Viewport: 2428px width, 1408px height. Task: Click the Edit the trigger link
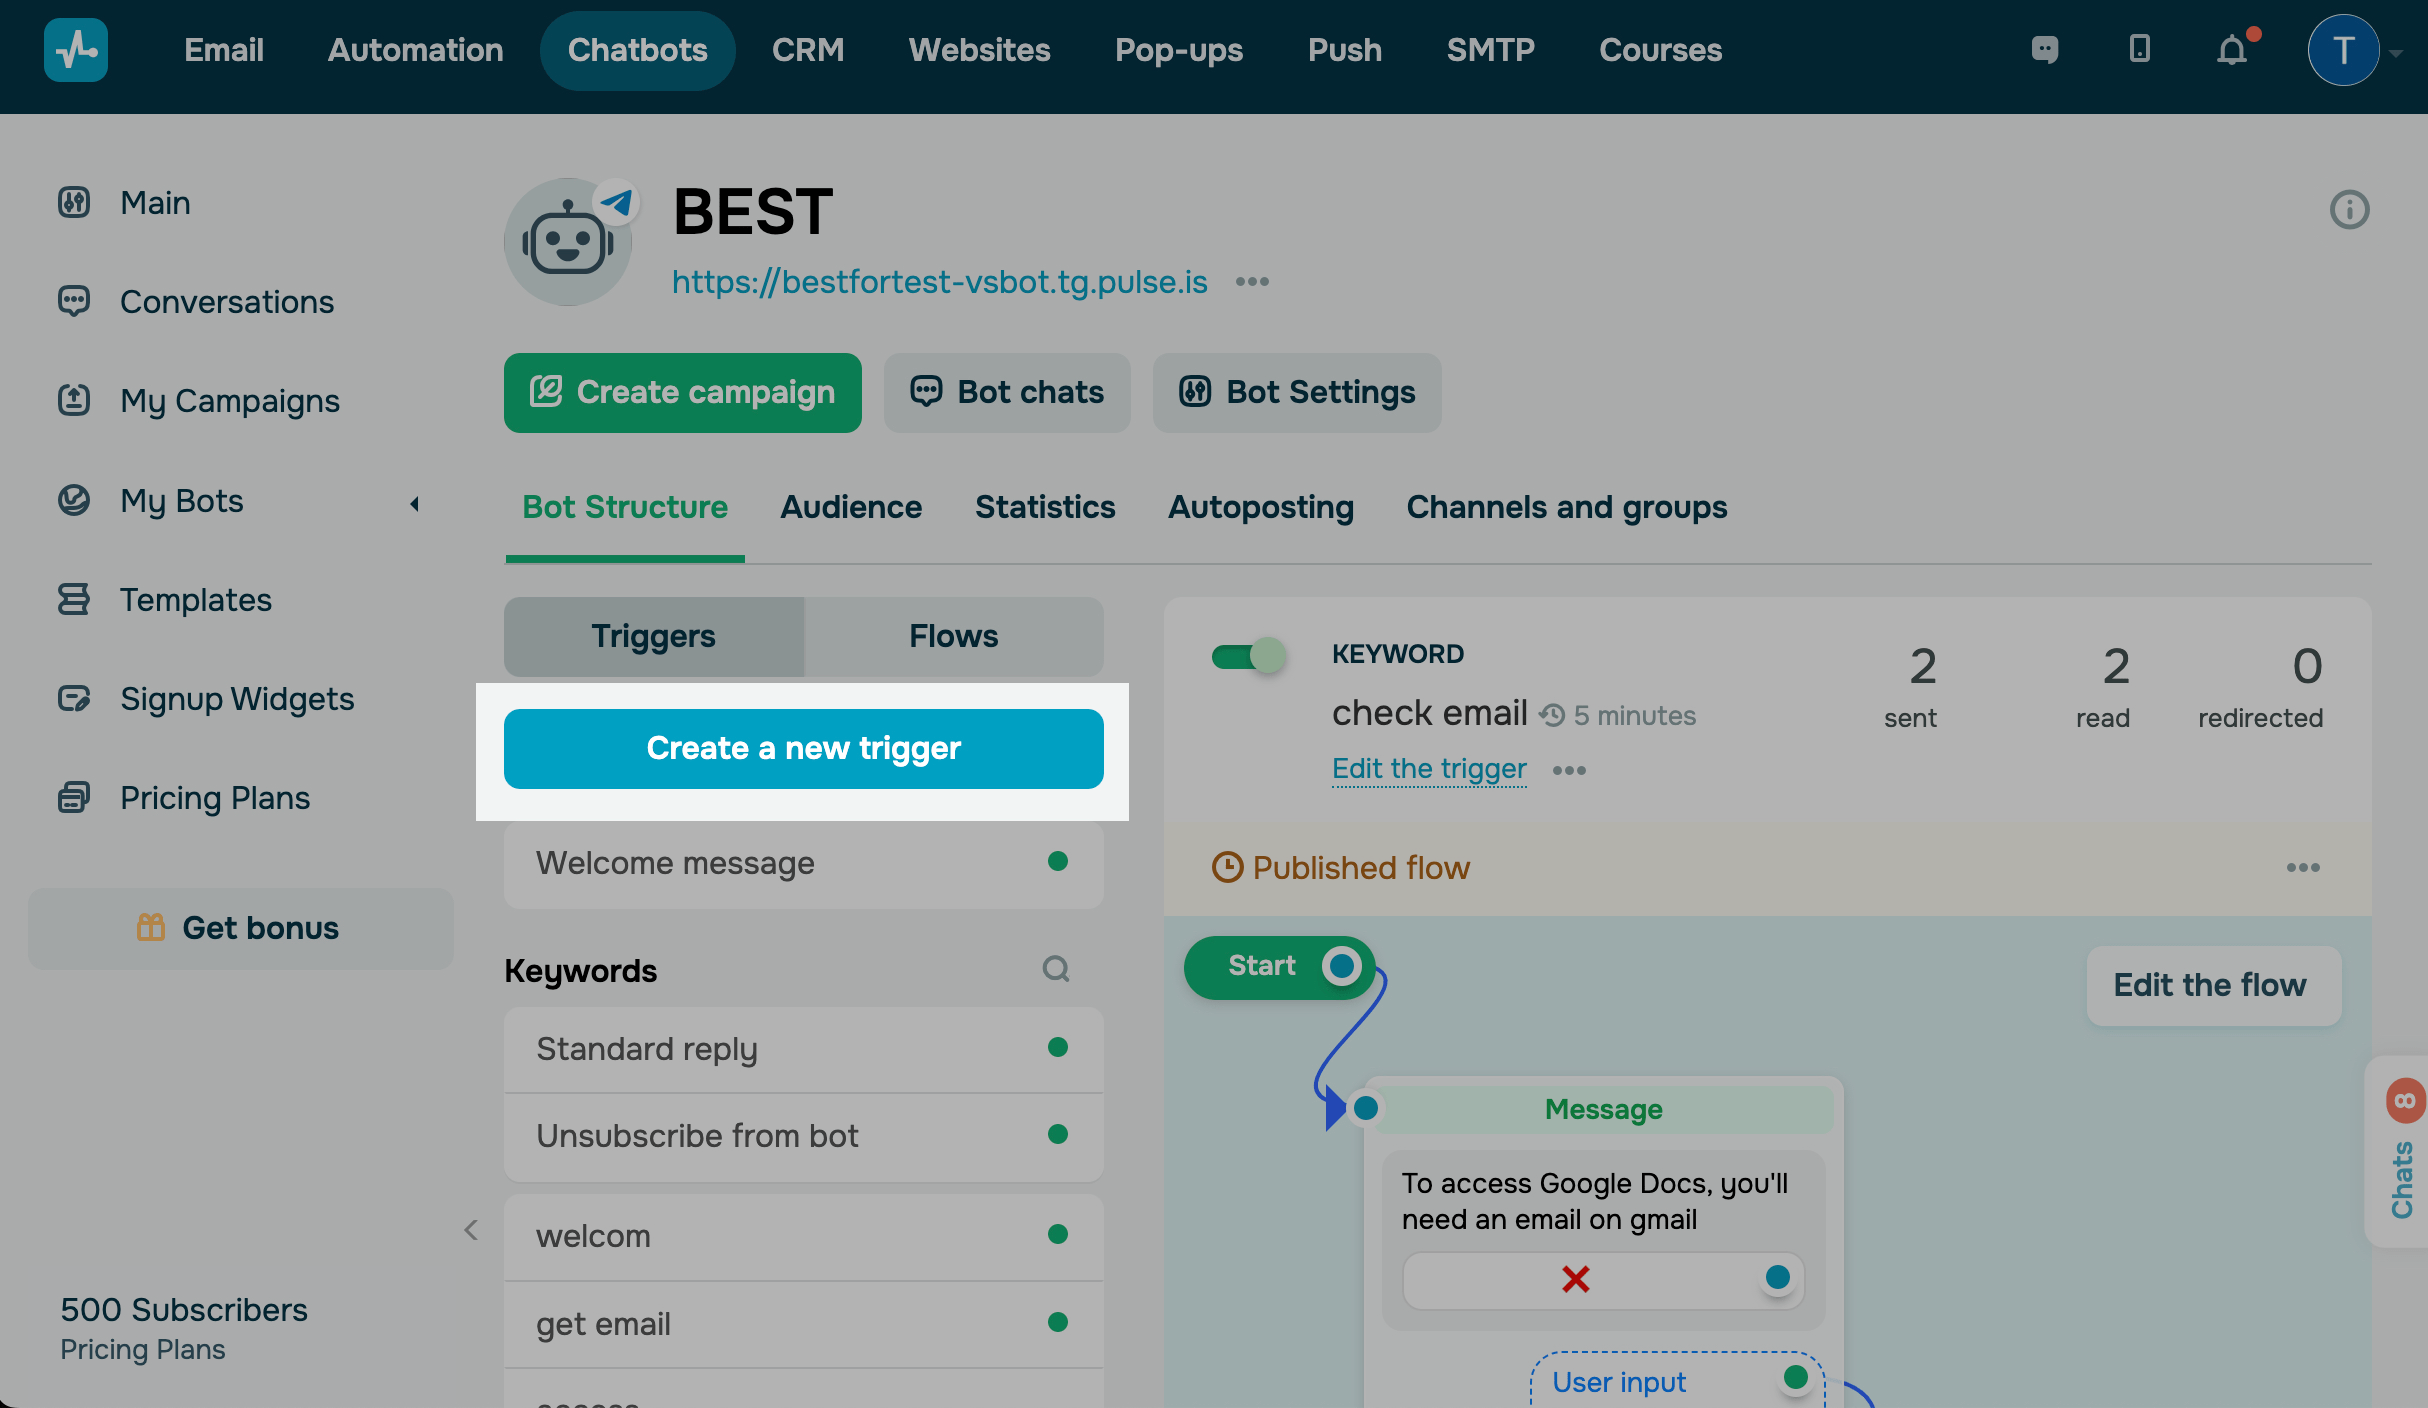click(x=1428, y=768)
